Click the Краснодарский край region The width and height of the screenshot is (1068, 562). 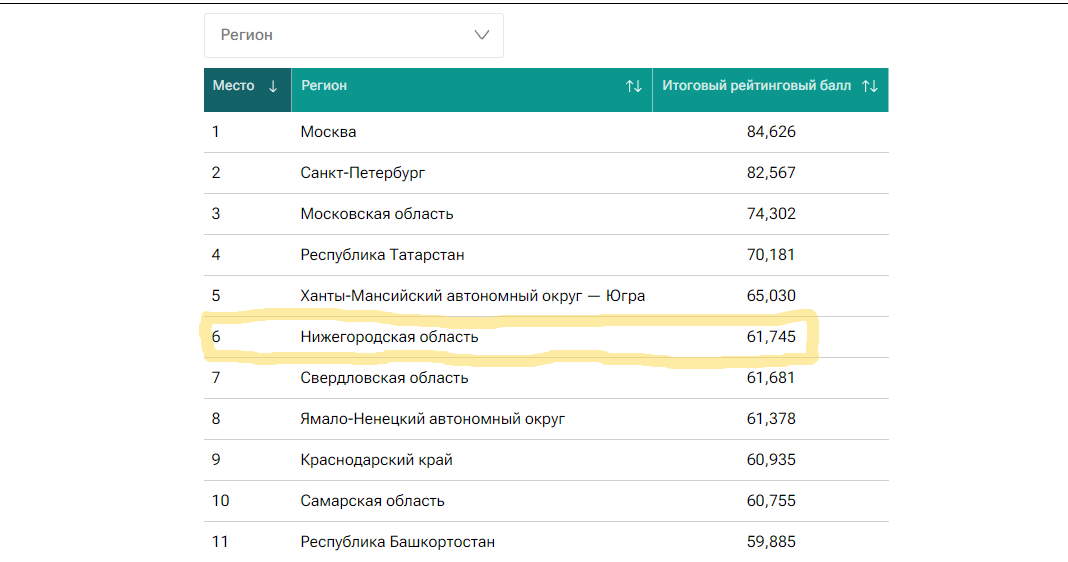click(376, 460)
